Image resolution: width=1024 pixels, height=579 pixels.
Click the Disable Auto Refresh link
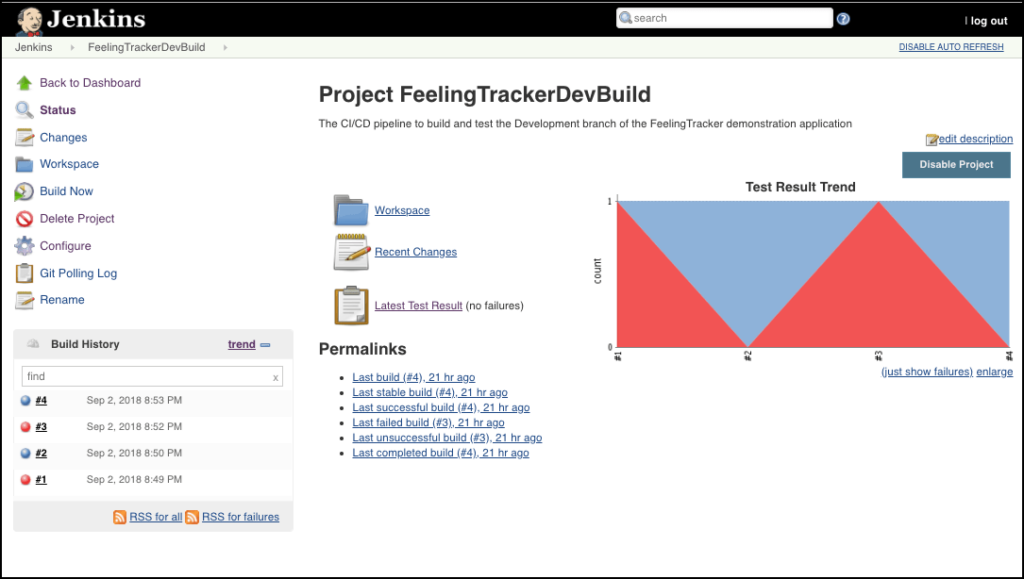pyautogui.click(x=951, y=47)
